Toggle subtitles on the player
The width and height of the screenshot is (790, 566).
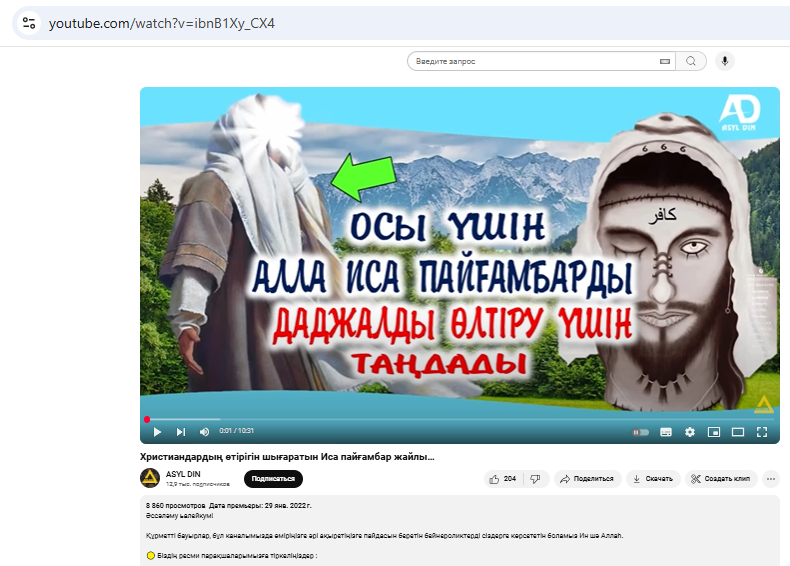tap(666, 432)
